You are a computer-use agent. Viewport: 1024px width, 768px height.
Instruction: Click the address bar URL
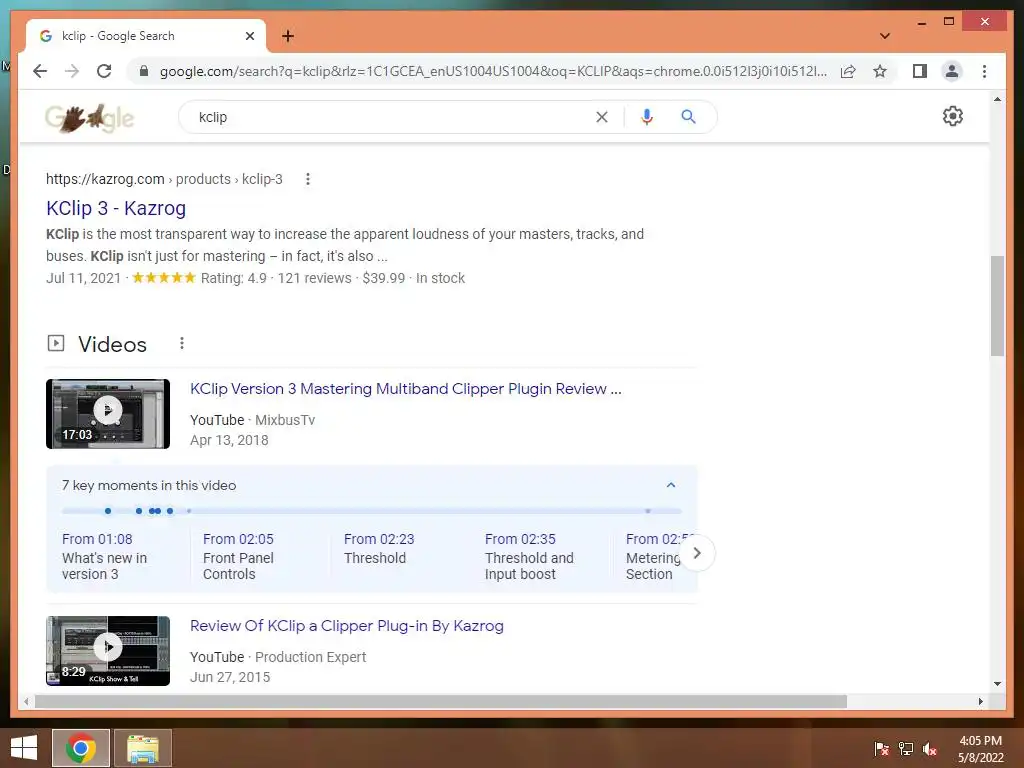point(493,71)
